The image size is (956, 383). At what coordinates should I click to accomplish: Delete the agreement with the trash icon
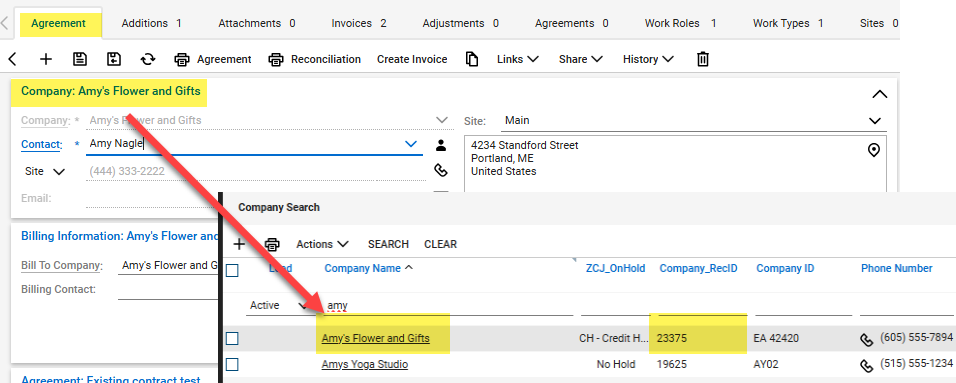[703, 59]
